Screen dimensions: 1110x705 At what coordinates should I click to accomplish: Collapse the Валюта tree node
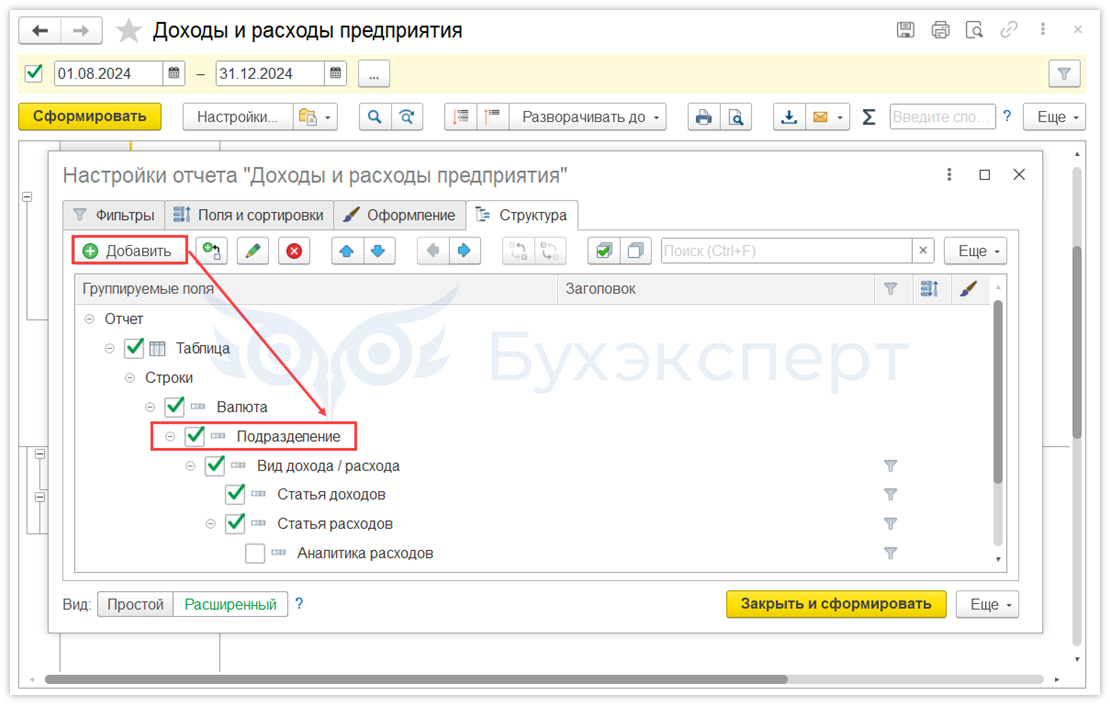150,406
